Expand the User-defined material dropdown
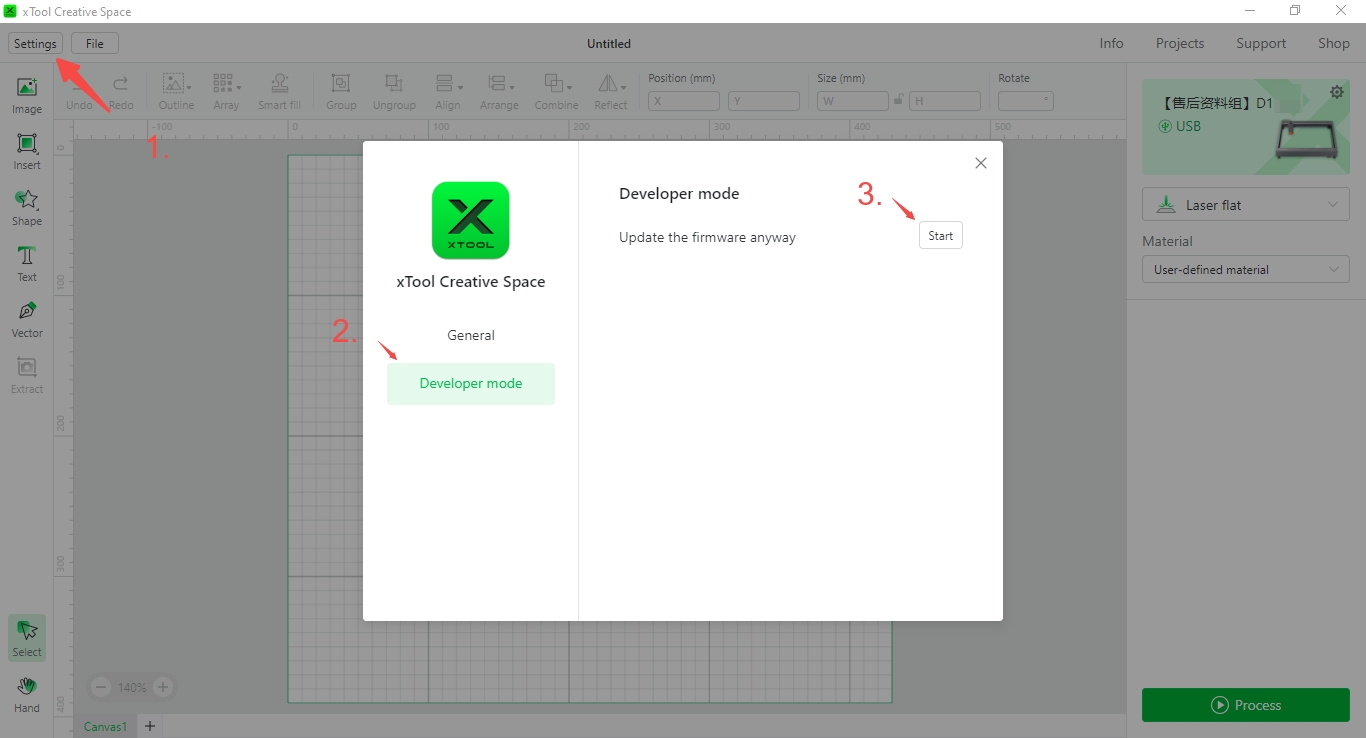Screen dimensions: 1366x738 [x=1246, y=269]
